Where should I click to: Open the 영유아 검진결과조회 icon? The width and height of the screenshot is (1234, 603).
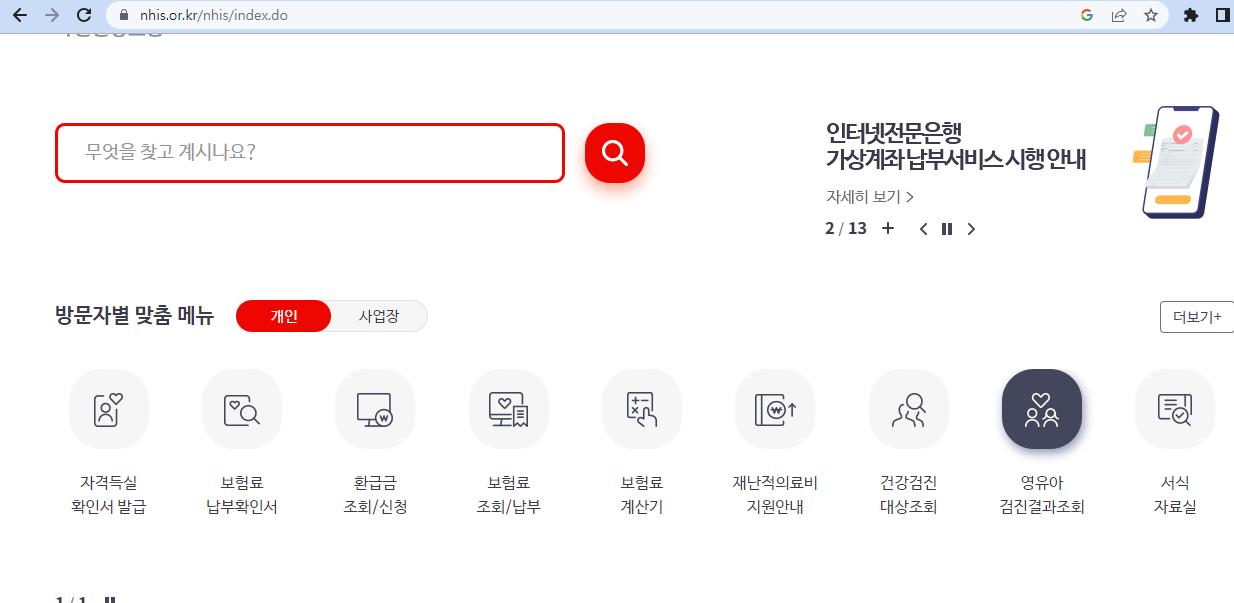pyautogui.click(x=1041, y=408)
